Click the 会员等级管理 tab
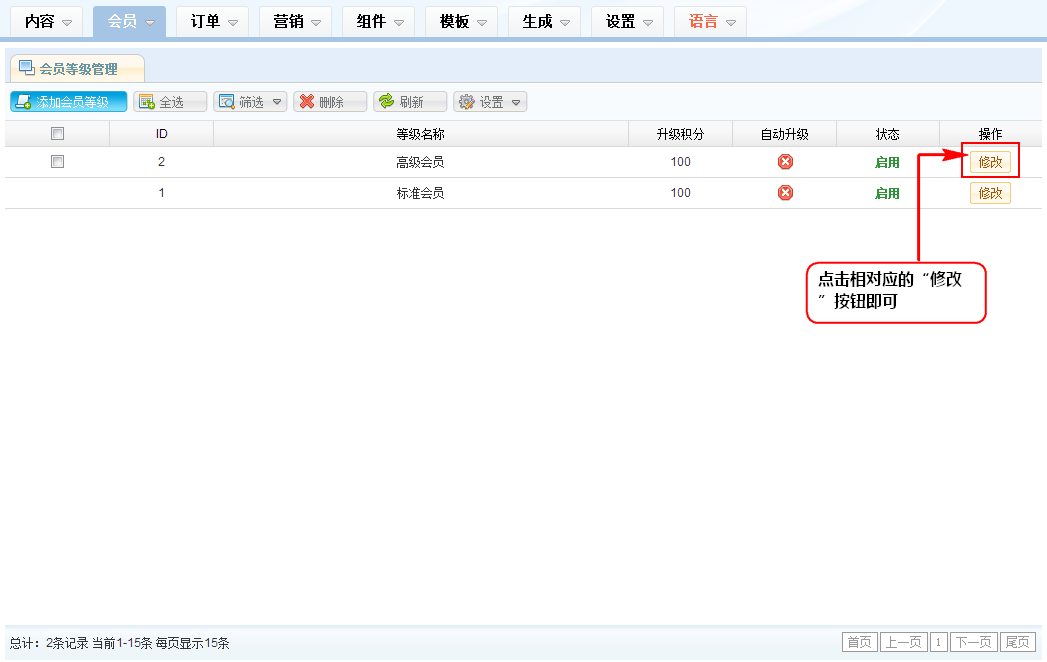This screenshot has height=662, width=1047. coord(77,69)
